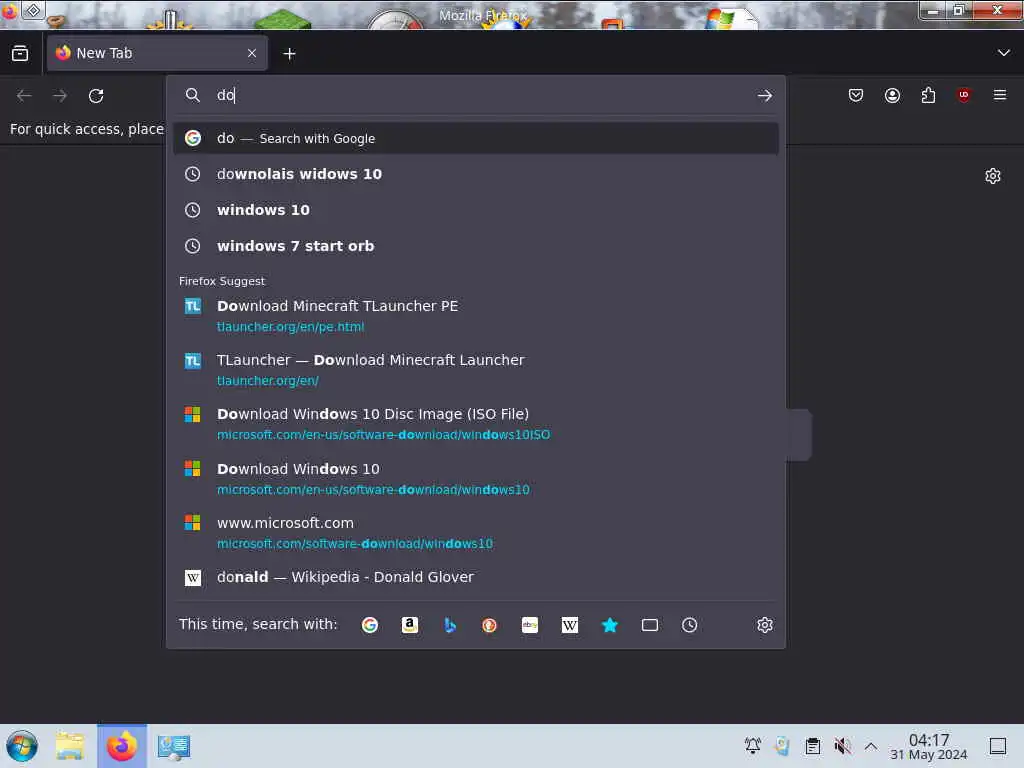Open the Firefox View button
Image resolution: width=1024 pixels, height=768 pixels.
20,54
